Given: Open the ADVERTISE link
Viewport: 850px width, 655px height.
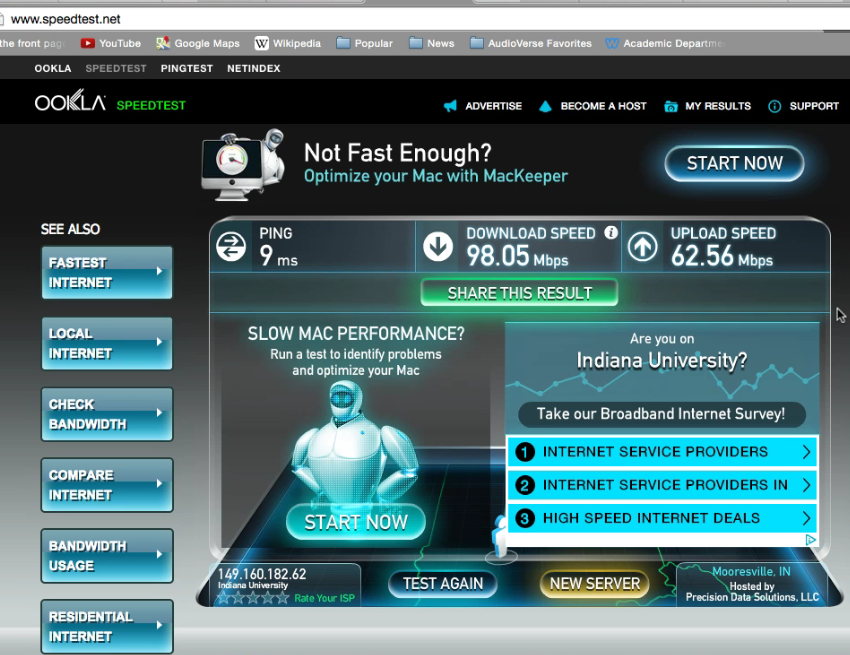Looking at the screenshot, I should pyautogui.click(x=493, y=106).
